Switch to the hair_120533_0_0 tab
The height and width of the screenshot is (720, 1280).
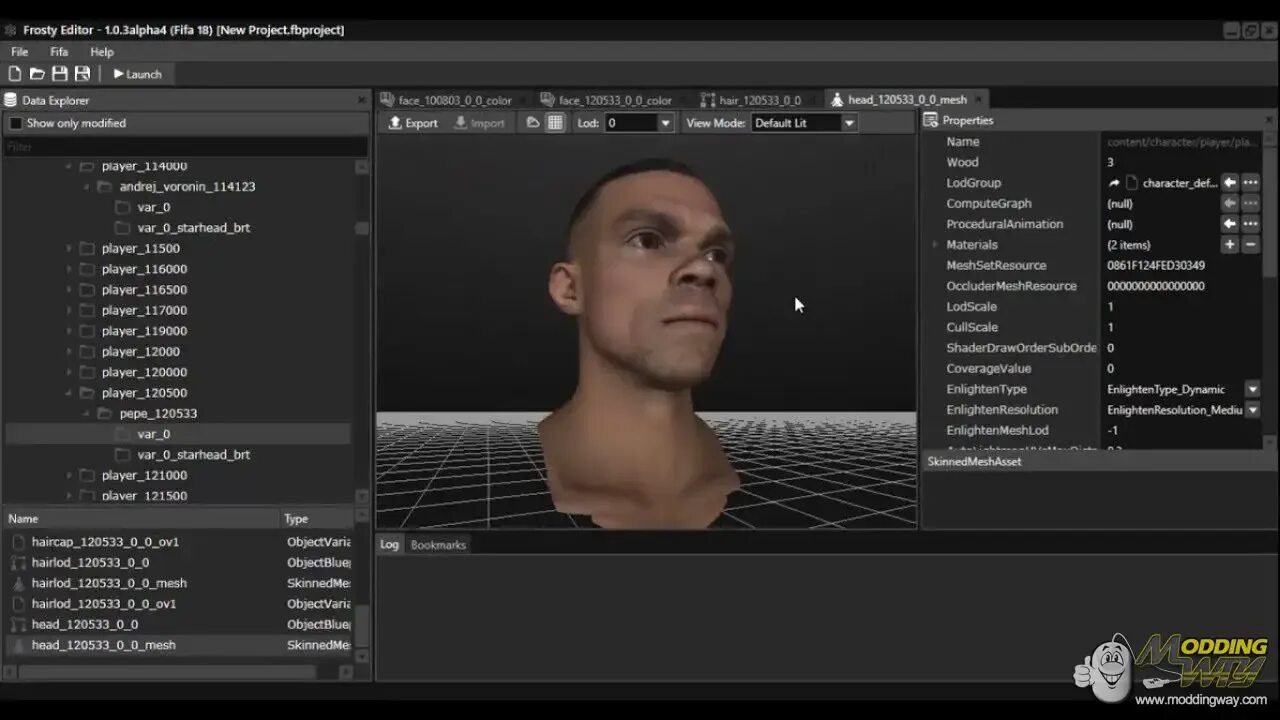pos(751,100)
